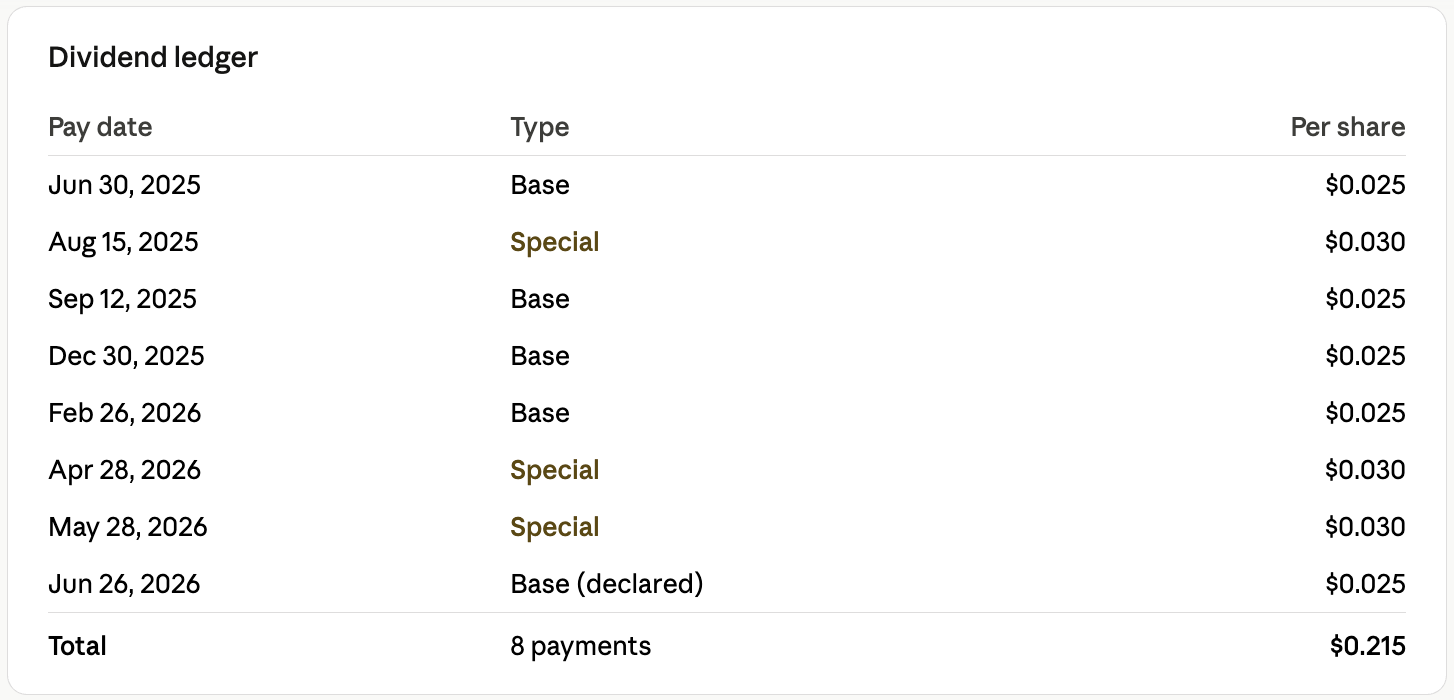Click the Dec 30, 2025 pay date
Viewport: 1454px width, 700px height.
click(126, 356)
